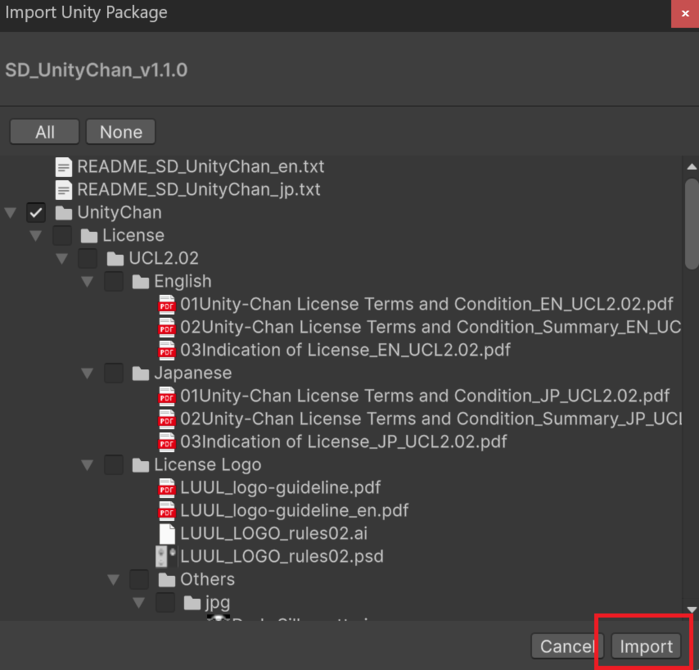Collapse the UnityChan folder arrow
Screen dimensions: 699x670
tap(11, 213)
